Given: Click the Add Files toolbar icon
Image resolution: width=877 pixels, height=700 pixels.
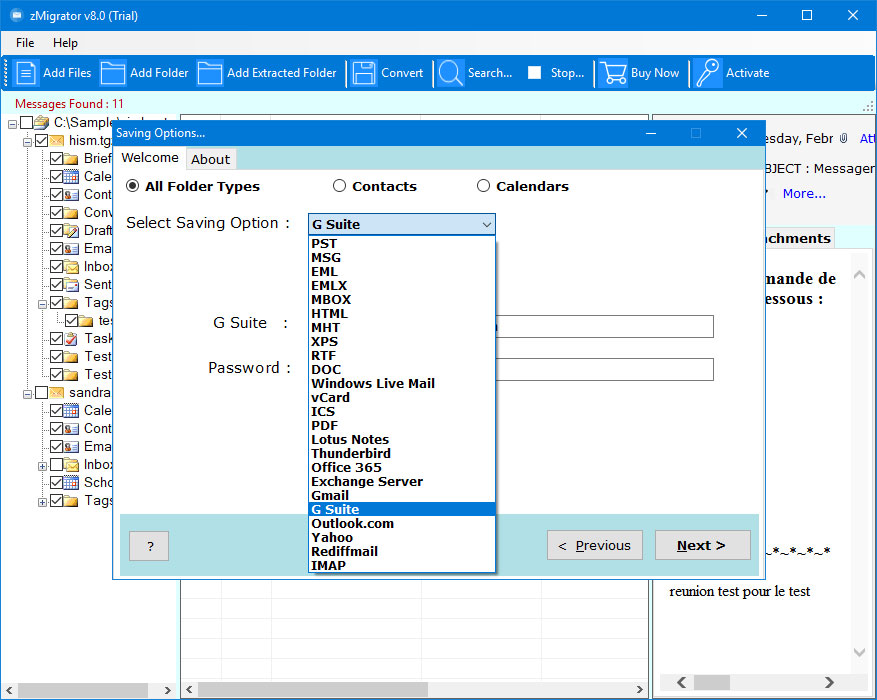Looking at the screenshot, I should pos(26,73).
